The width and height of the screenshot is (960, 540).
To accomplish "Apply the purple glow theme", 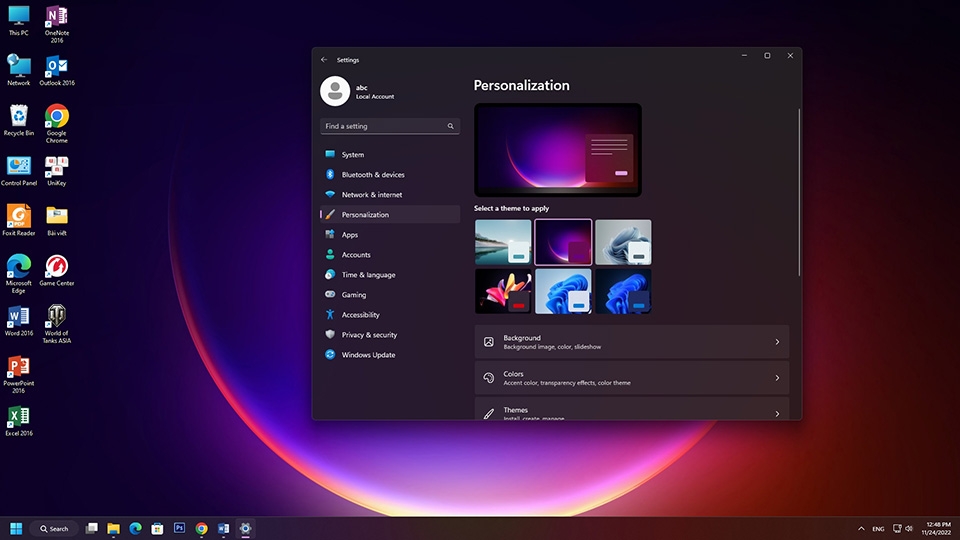I will point(563,242).
